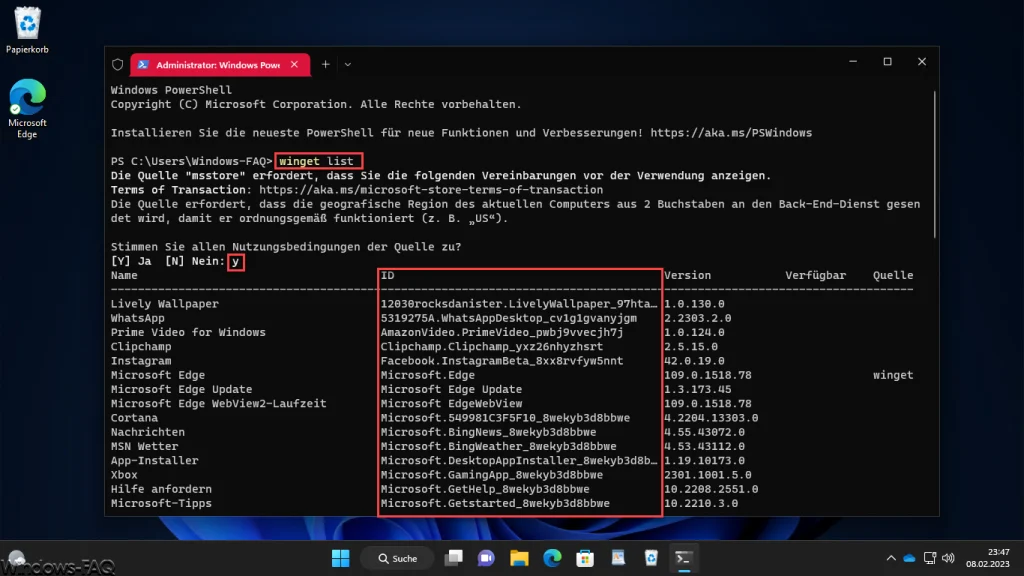The width and height of the screenshot is (1024, 576).
Task: Click version '1.3.173.45' of Edge Update
Action: 697,389
